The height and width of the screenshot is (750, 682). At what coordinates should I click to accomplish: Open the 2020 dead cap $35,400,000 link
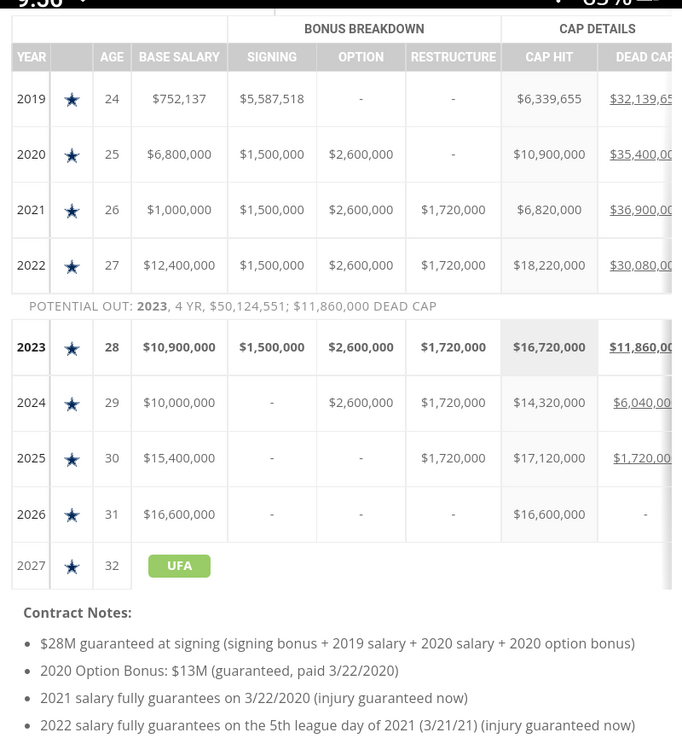click(640, 154)
